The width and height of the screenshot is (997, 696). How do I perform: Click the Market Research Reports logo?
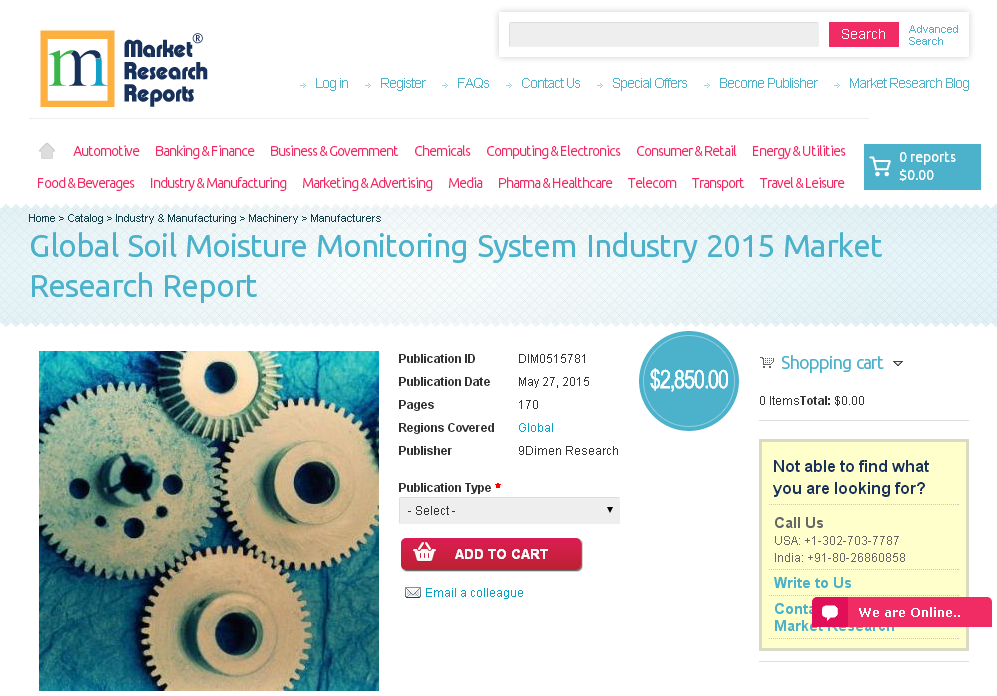point(123,68)
